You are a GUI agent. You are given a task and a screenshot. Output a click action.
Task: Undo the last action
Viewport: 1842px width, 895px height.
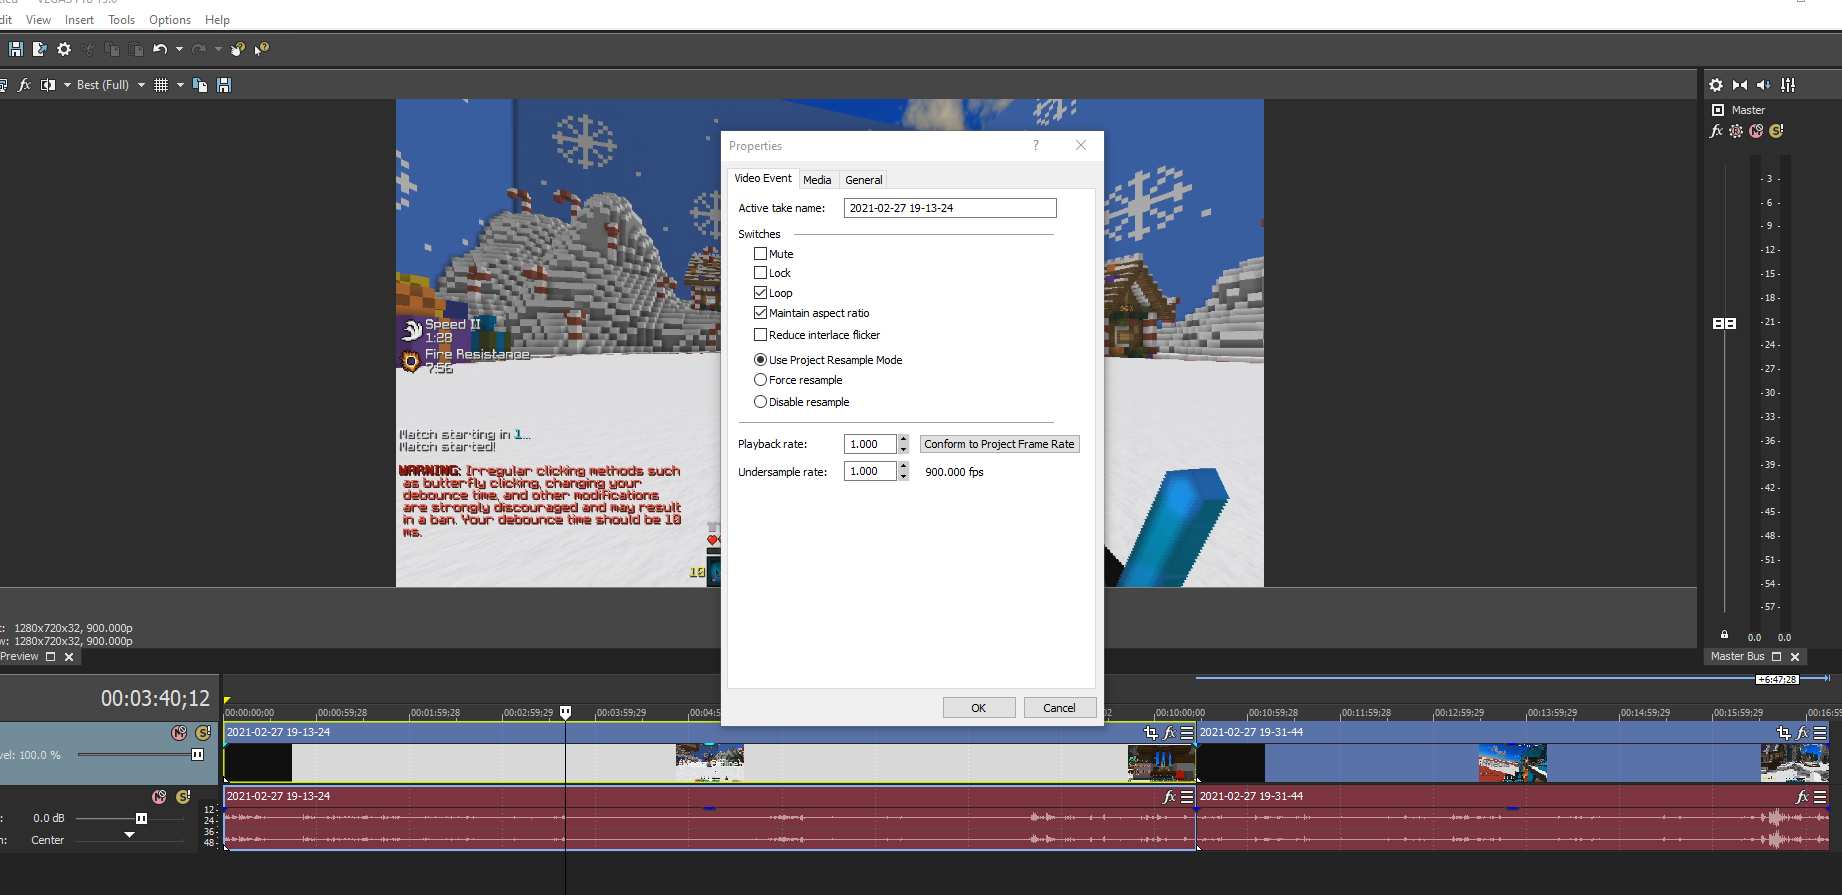(160, 49)
